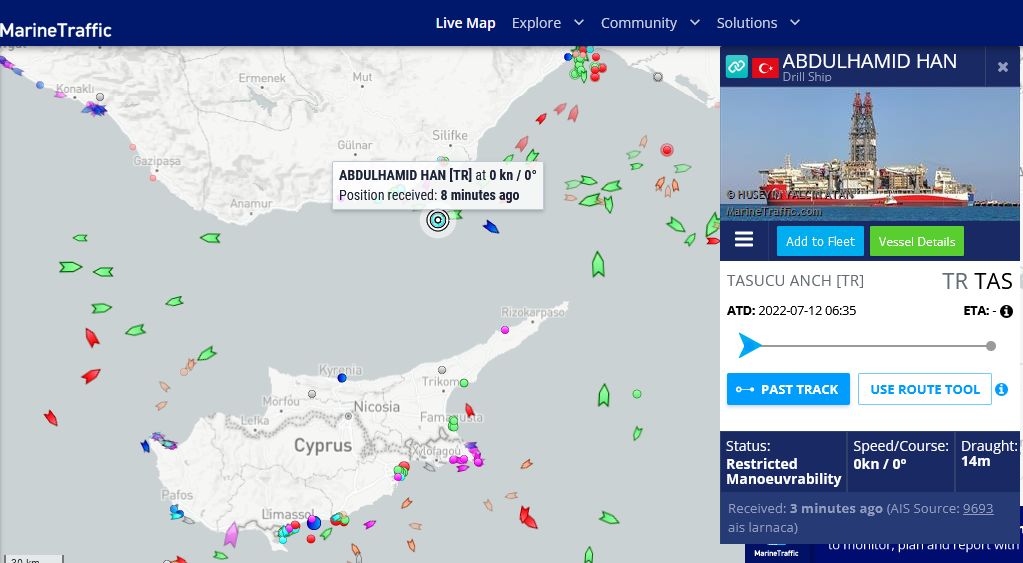
Task: Select the ABDULHAMID HAN target marker on map
Action: click(x=438, y=221)
